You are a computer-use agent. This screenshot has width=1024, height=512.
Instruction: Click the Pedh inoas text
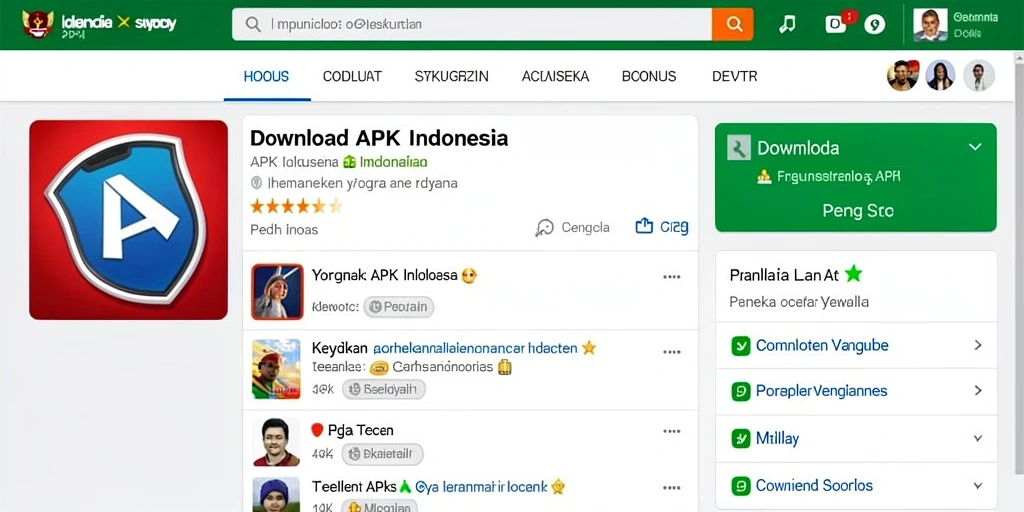click(x=284, y=230)
